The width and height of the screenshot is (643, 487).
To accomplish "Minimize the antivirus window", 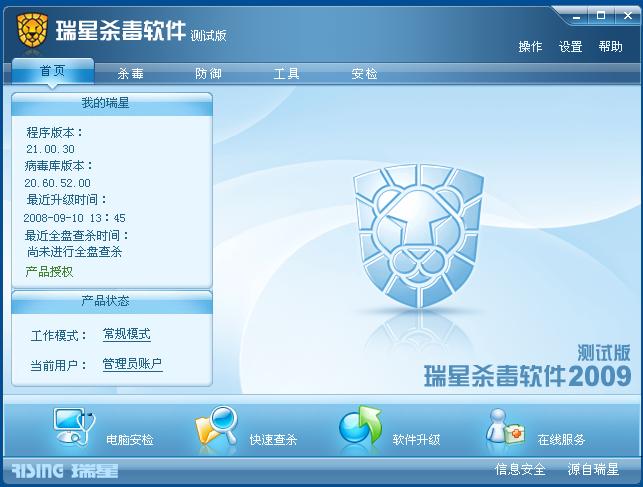I will 577,17.
